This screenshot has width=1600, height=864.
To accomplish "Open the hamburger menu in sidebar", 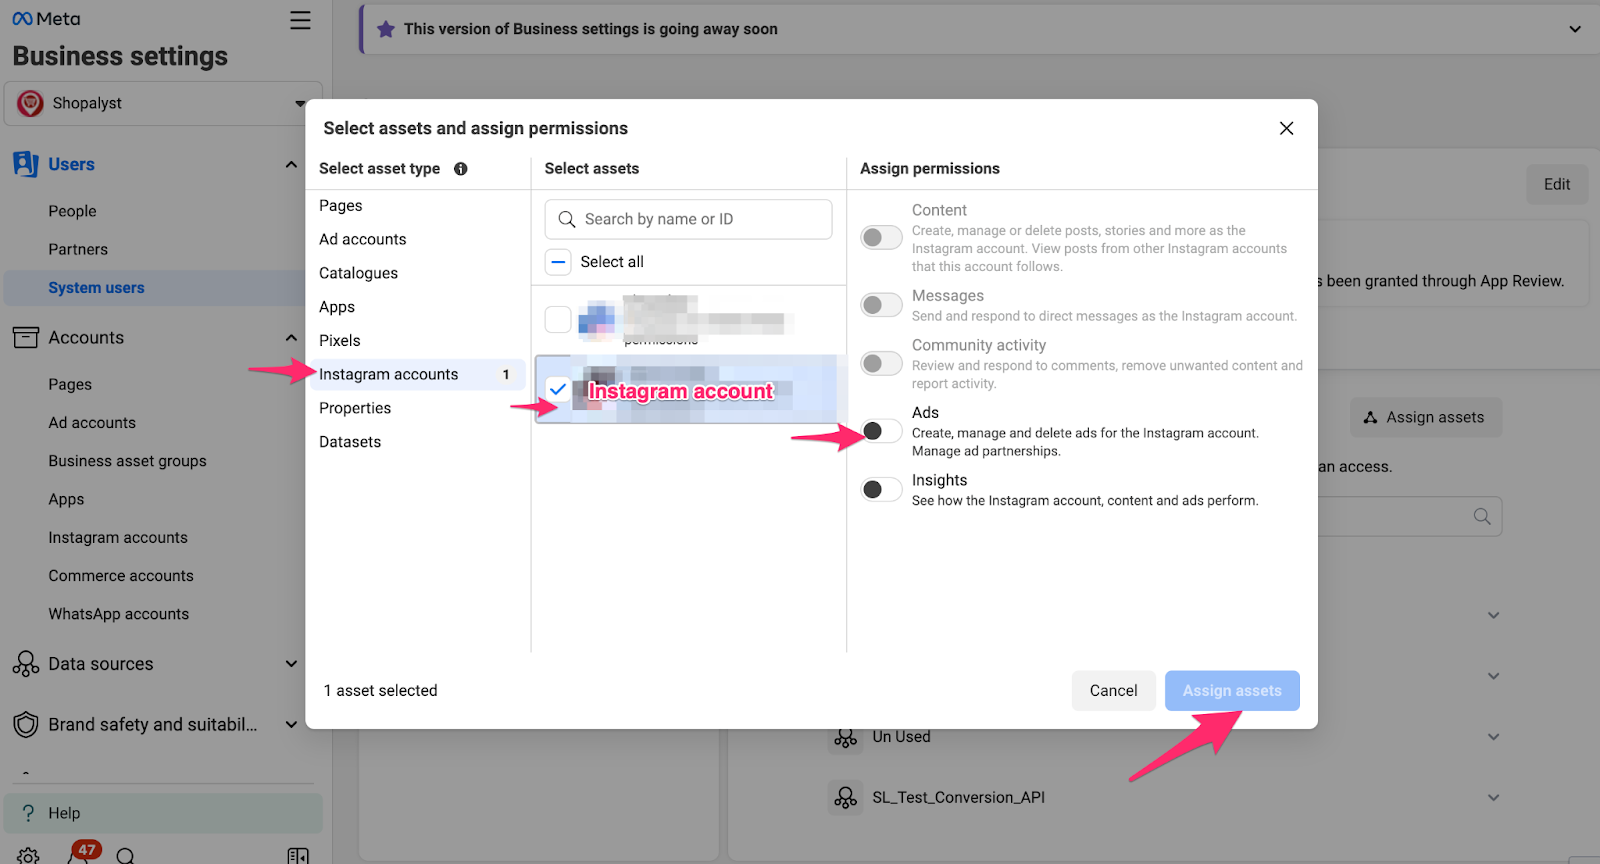I will 300,20.
